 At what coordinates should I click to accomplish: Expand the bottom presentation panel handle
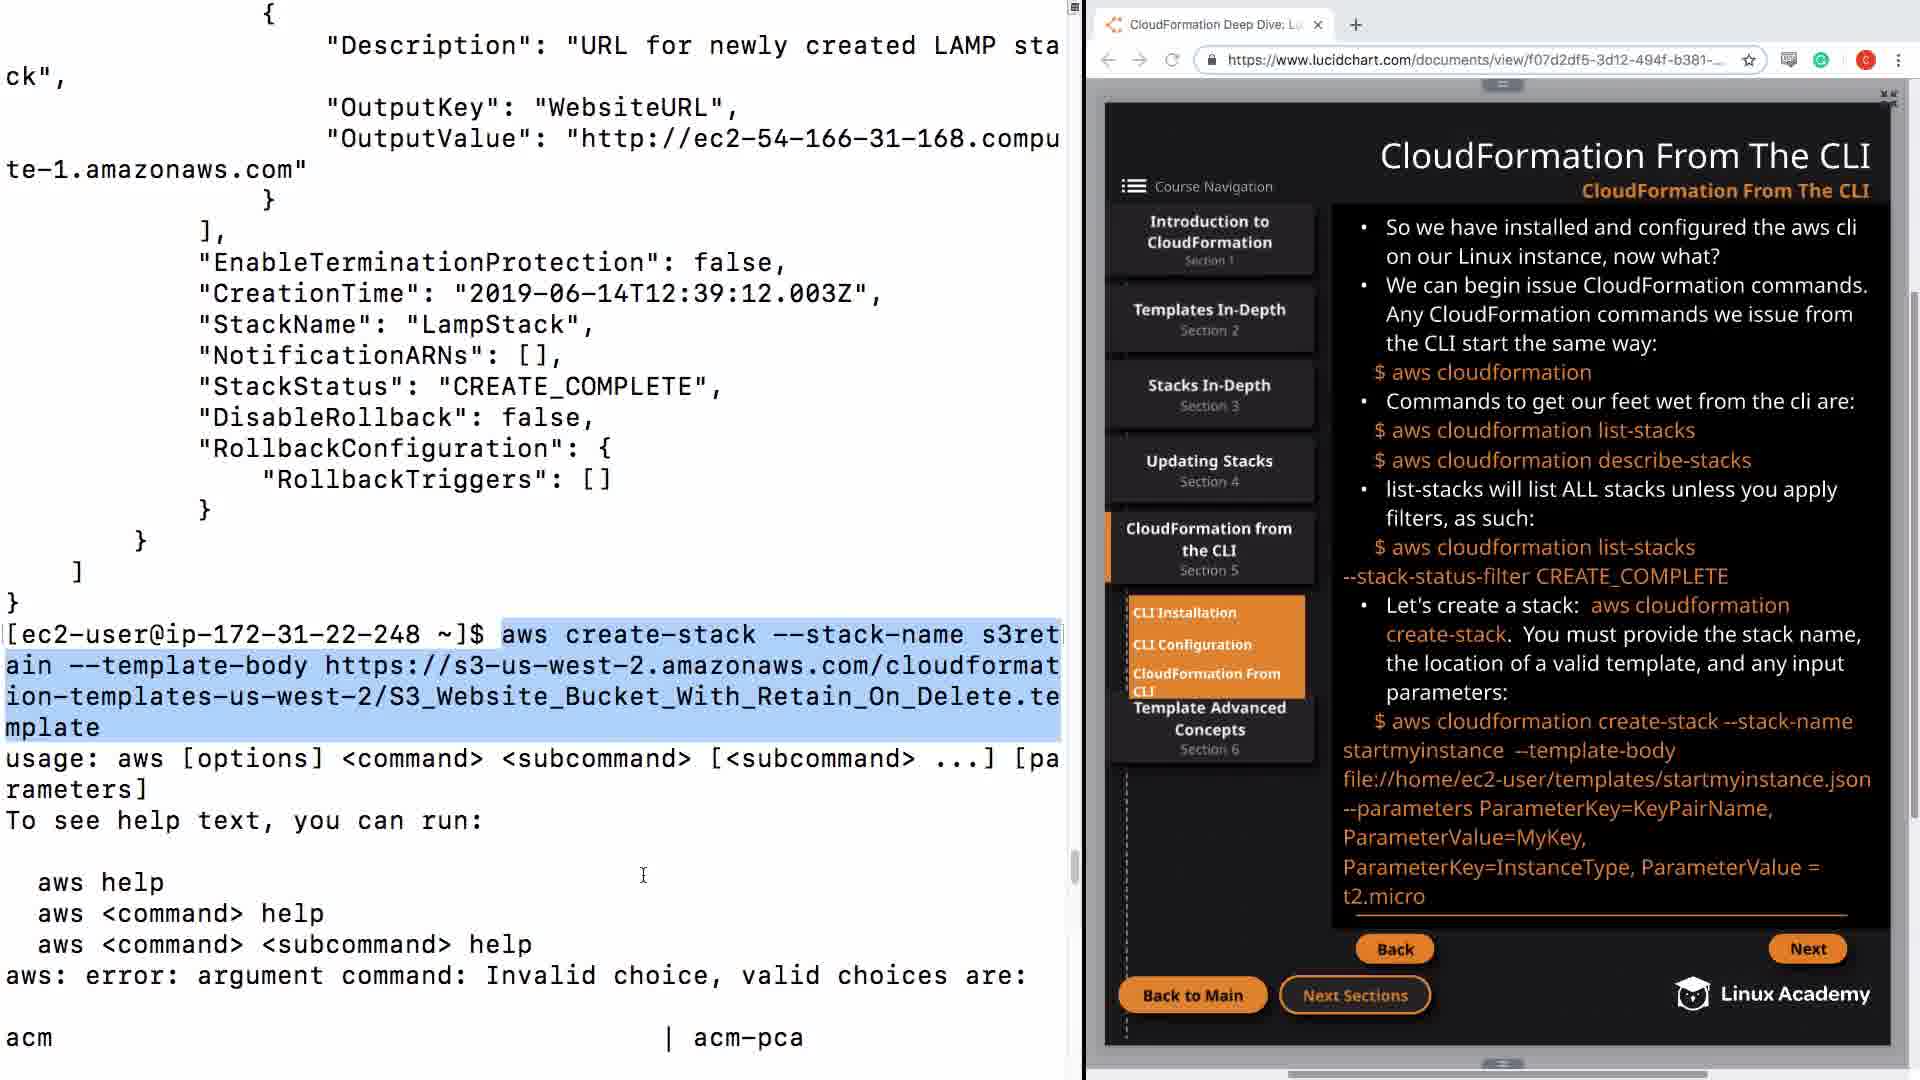point(1502,1063)
